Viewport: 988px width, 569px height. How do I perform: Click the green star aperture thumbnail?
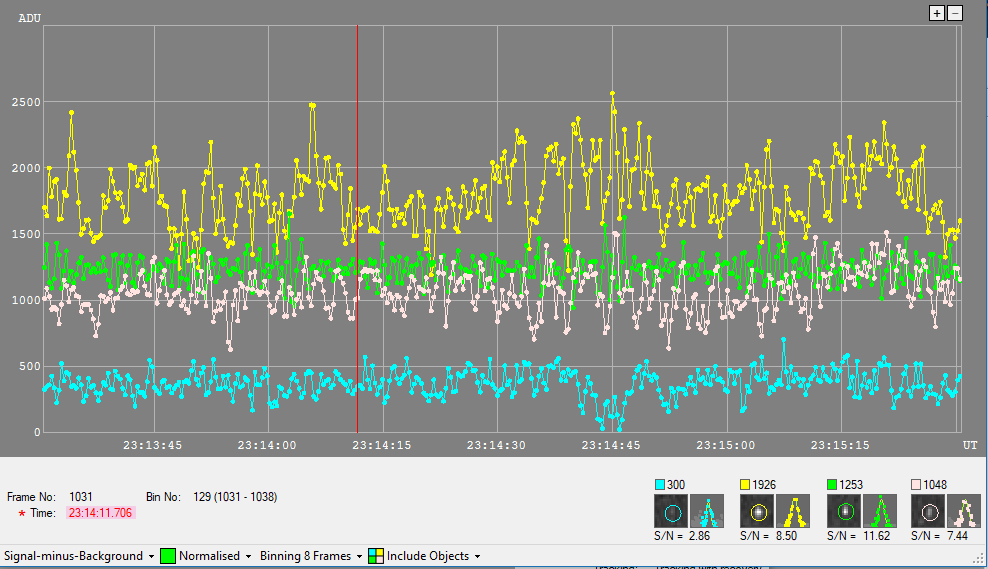click(x=844, y=511)
